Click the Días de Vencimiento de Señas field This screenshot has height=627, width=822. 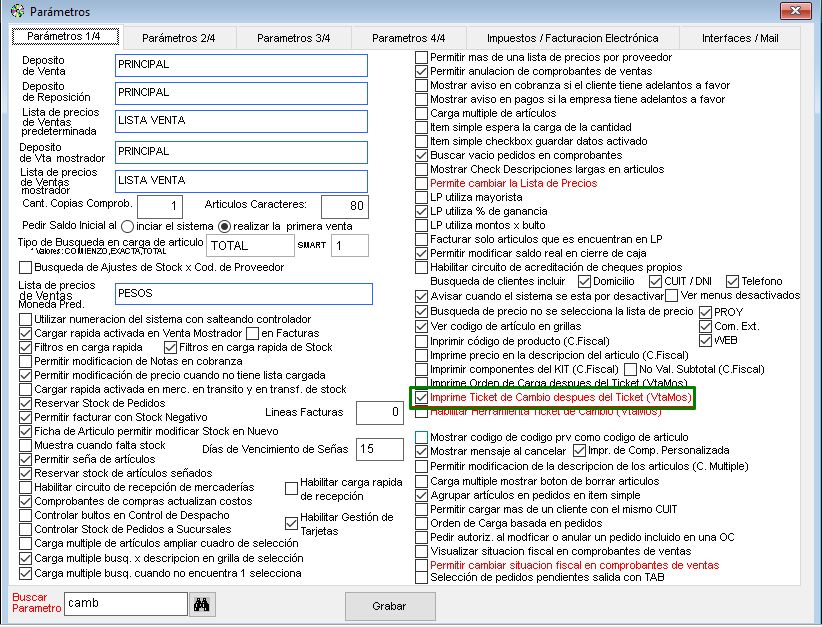[x=380, y=449]
